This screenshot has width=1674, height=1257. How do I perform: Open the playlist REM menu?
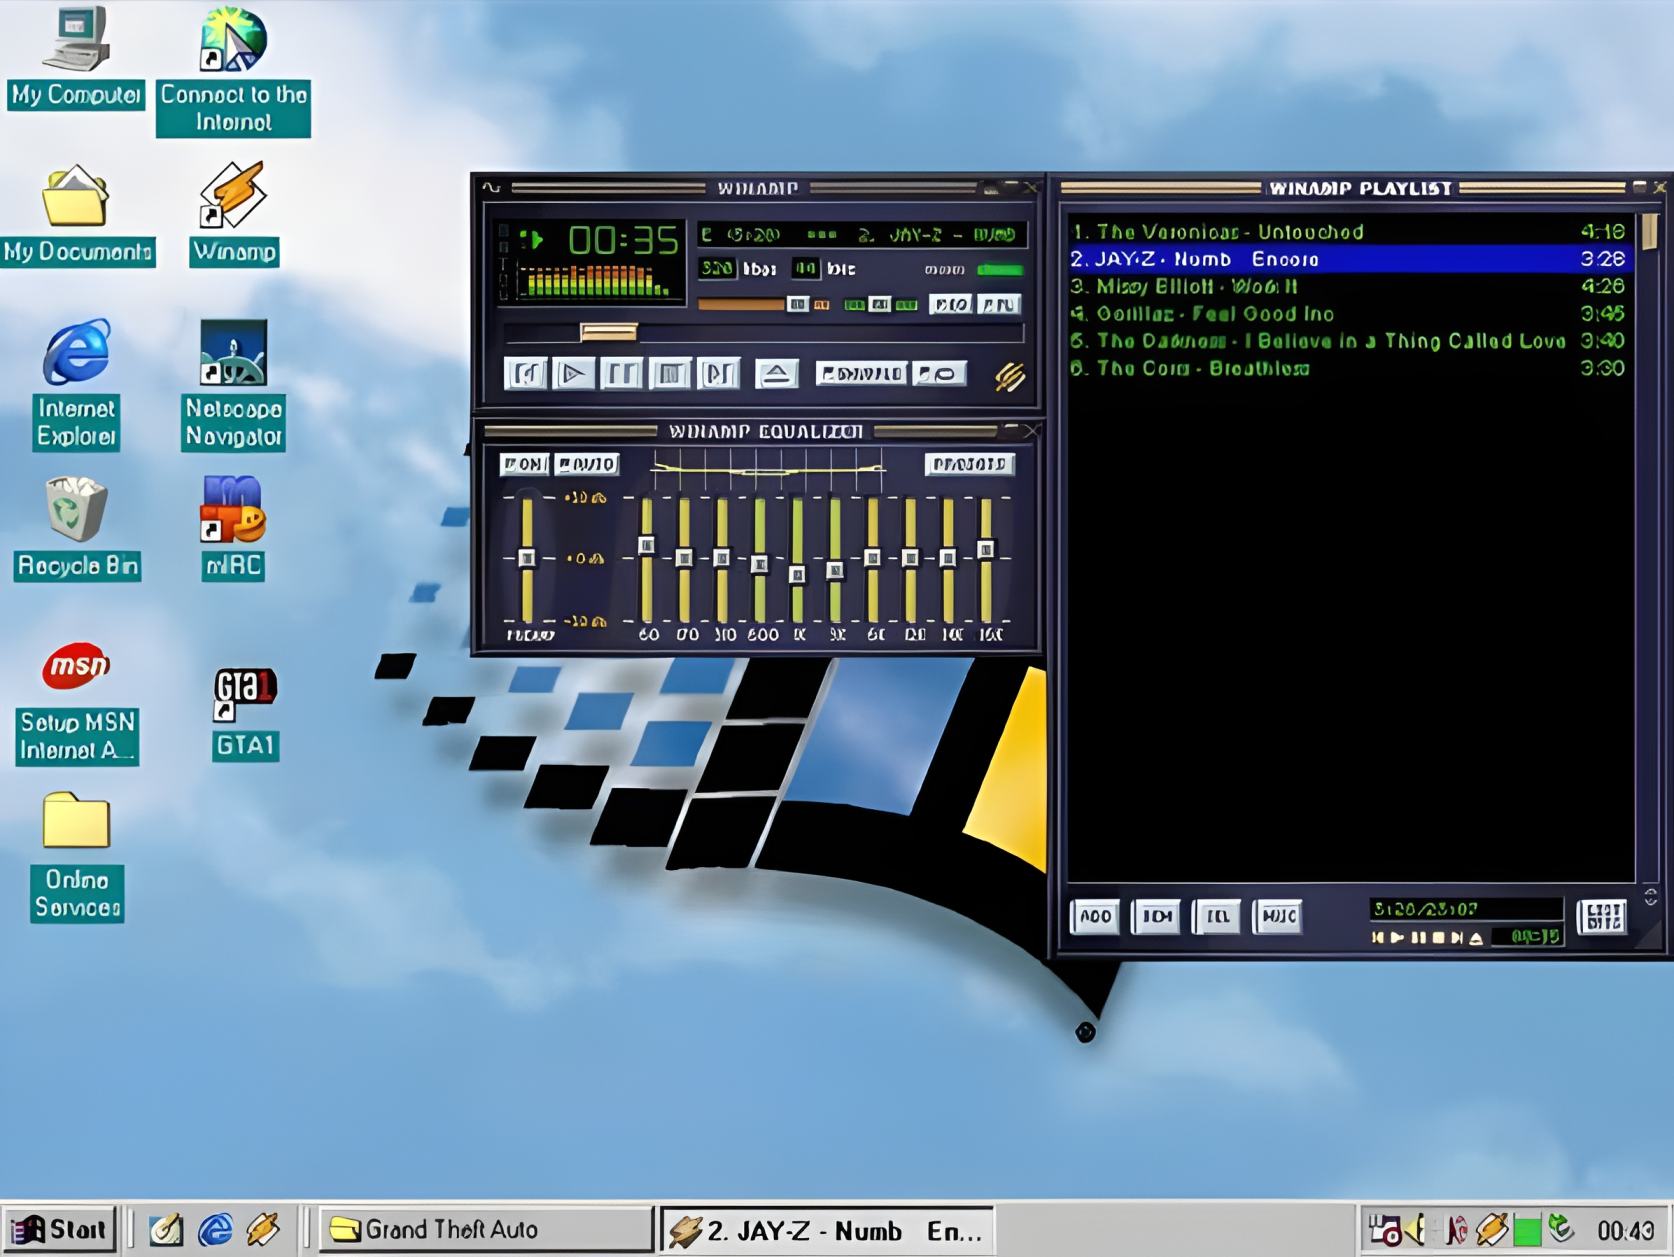[x=1157, y=916]
